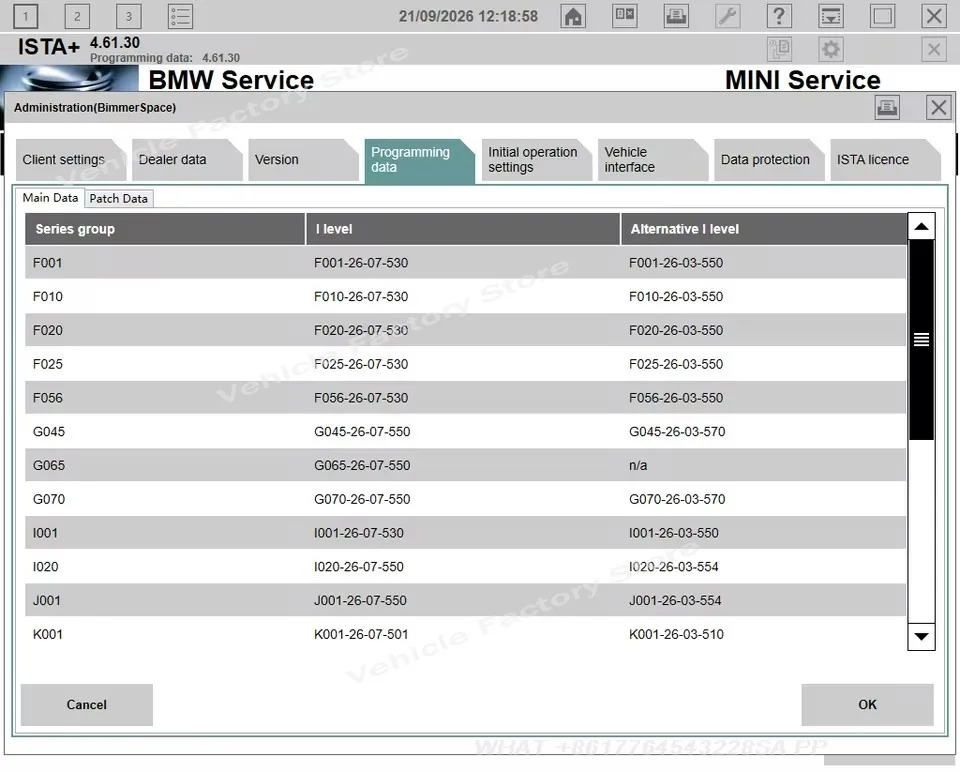960x772 pixels.
Task: Open operation slot 2 icon
Action: click(77, 17)
